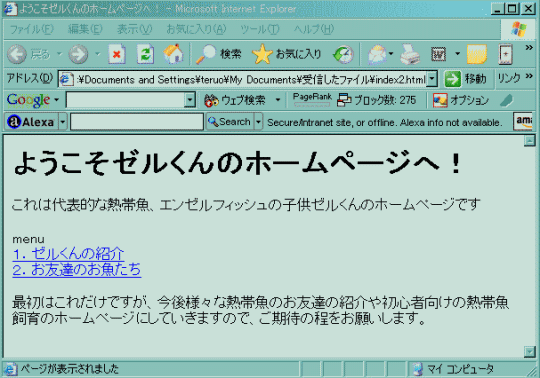Open お気に入り favorites star

coord(287,54)
